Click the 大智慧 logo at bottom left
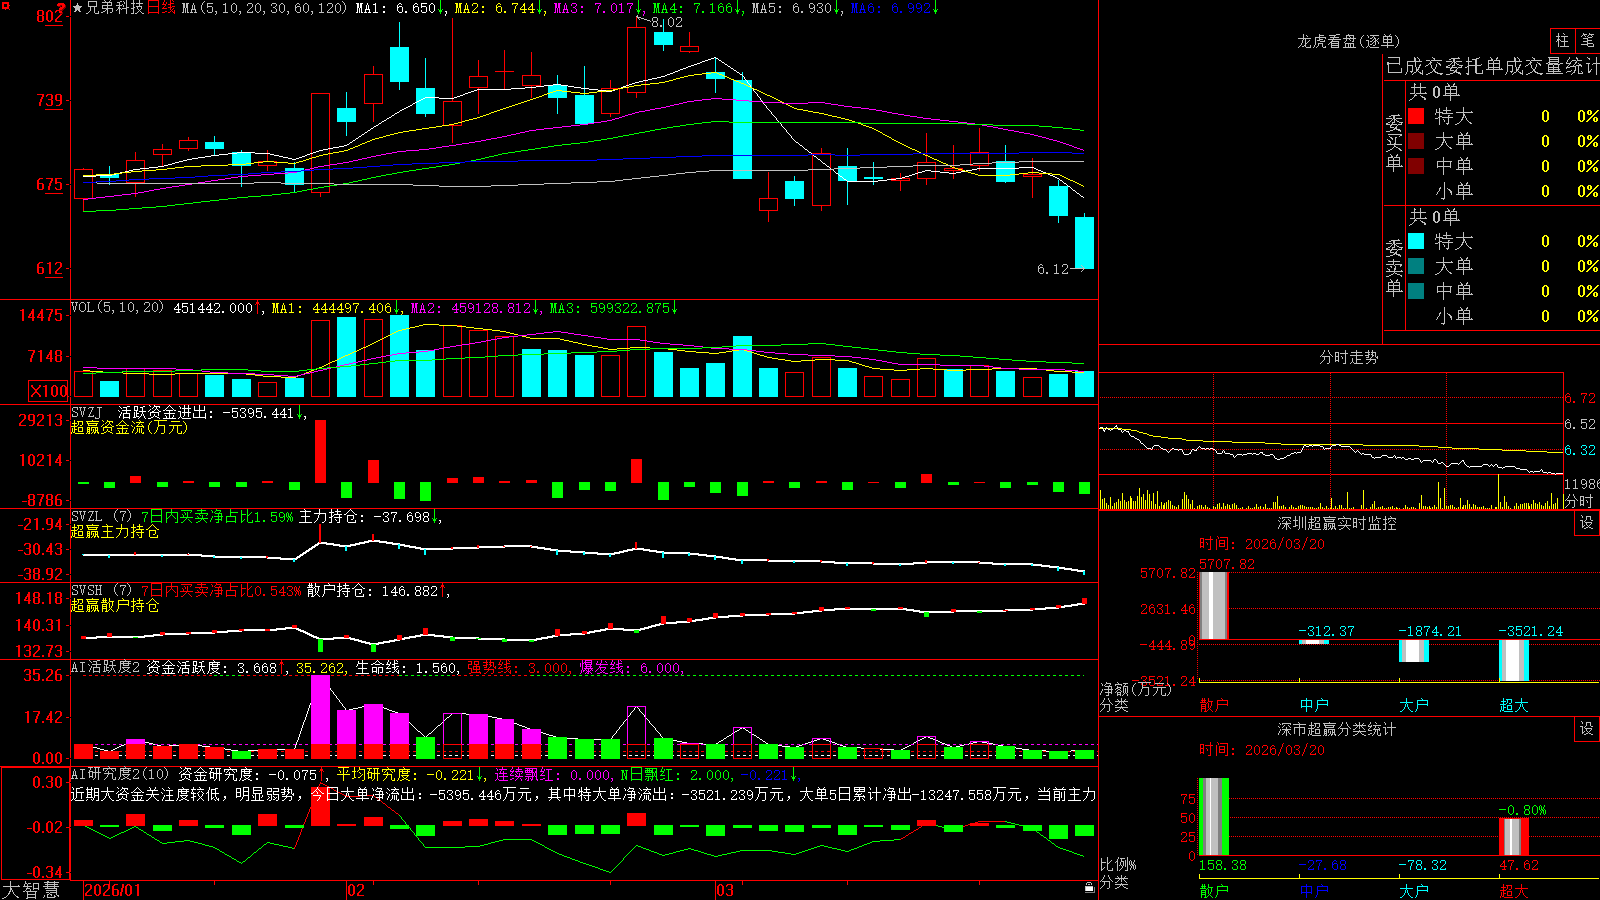Image resolution: width=1600 pixels, height=900 pixels. coord(31,890)
